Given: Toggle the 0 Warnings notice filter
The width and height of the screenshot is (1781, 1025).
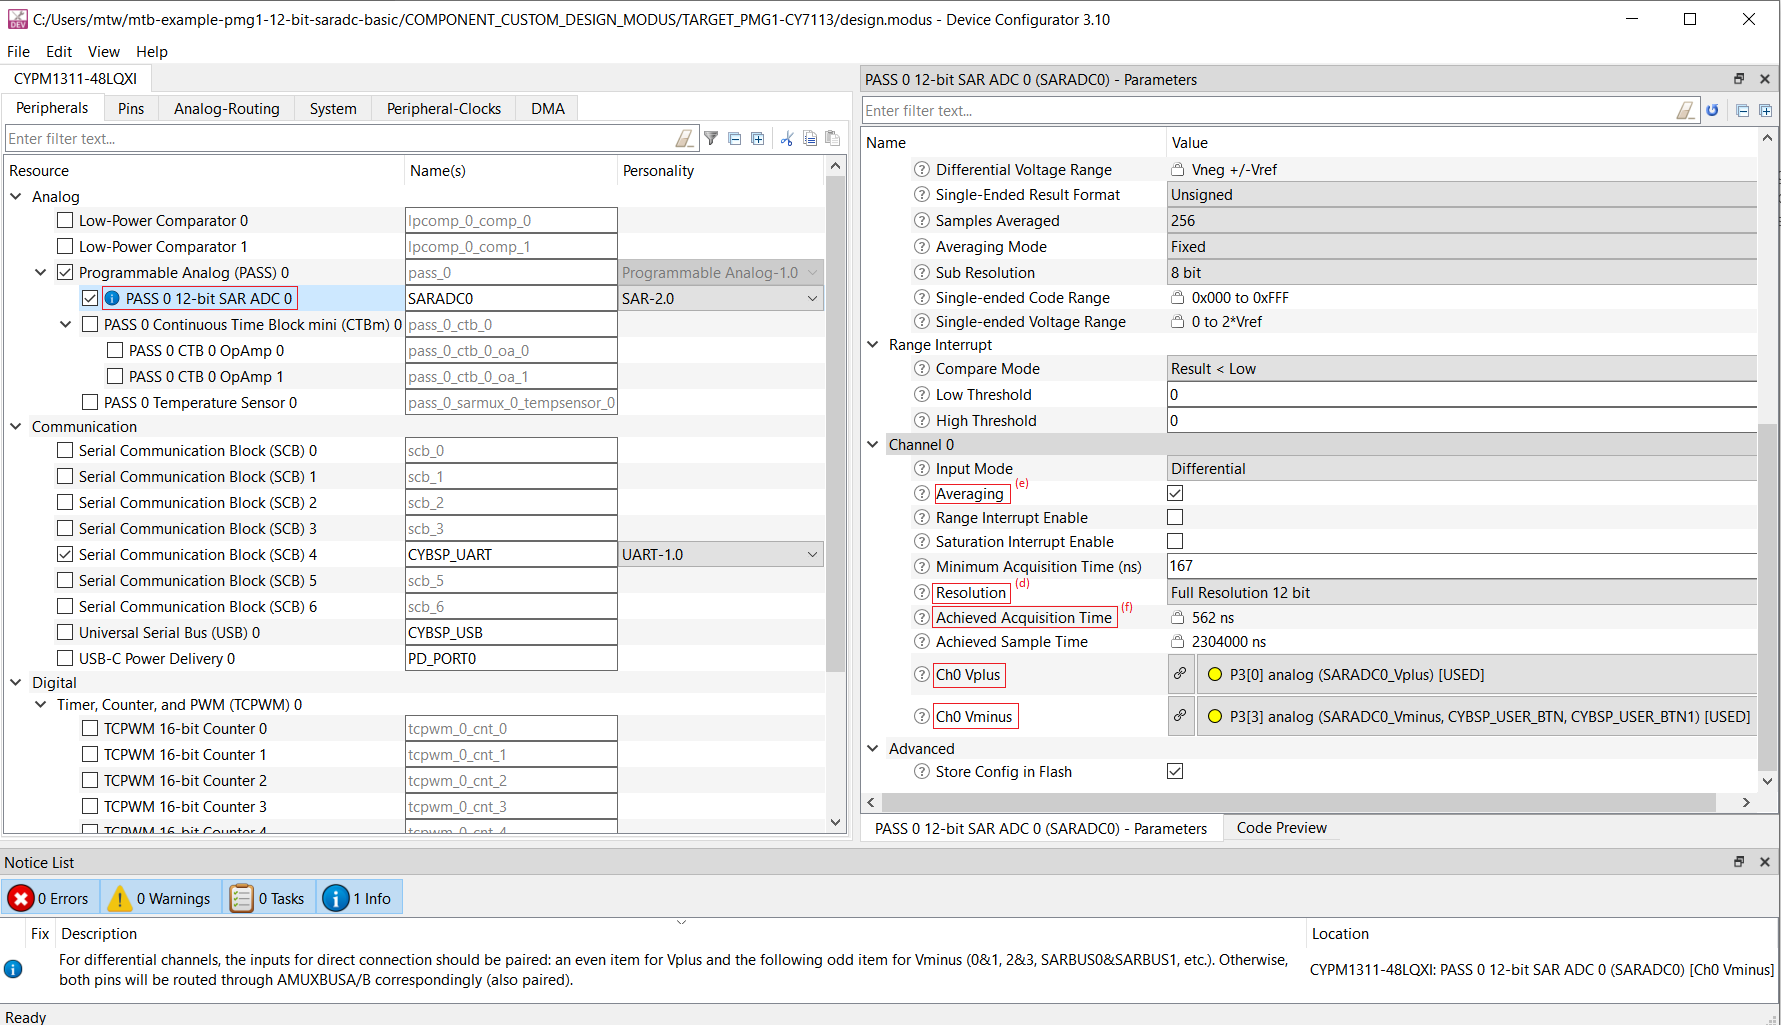Looking at the screenshot, I should (x=160, y=898).
